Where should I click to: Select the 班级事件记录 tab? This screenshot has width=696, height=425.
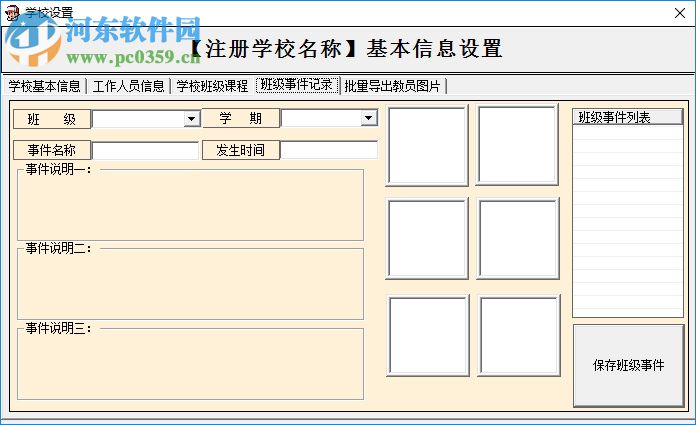(x=297, y=85)
